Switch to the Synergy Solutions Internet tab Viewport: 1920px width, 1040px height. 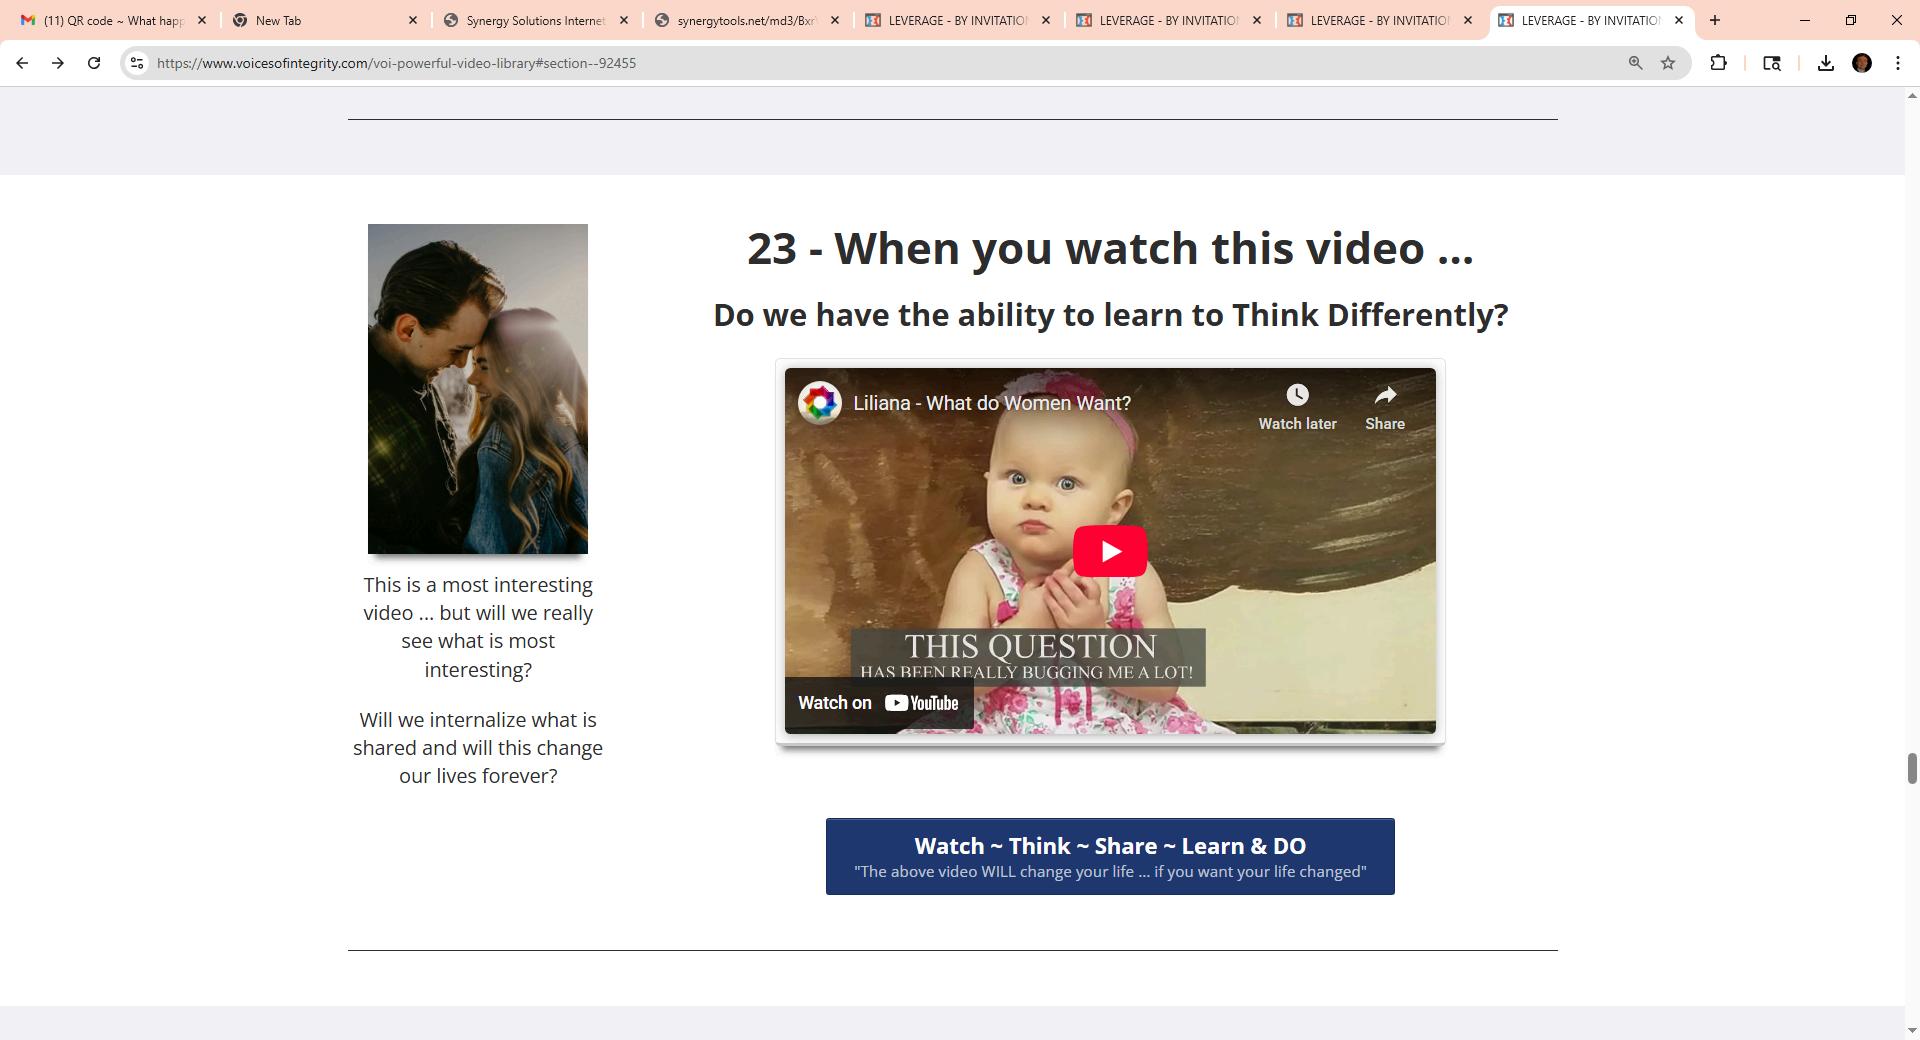(536, 20)
